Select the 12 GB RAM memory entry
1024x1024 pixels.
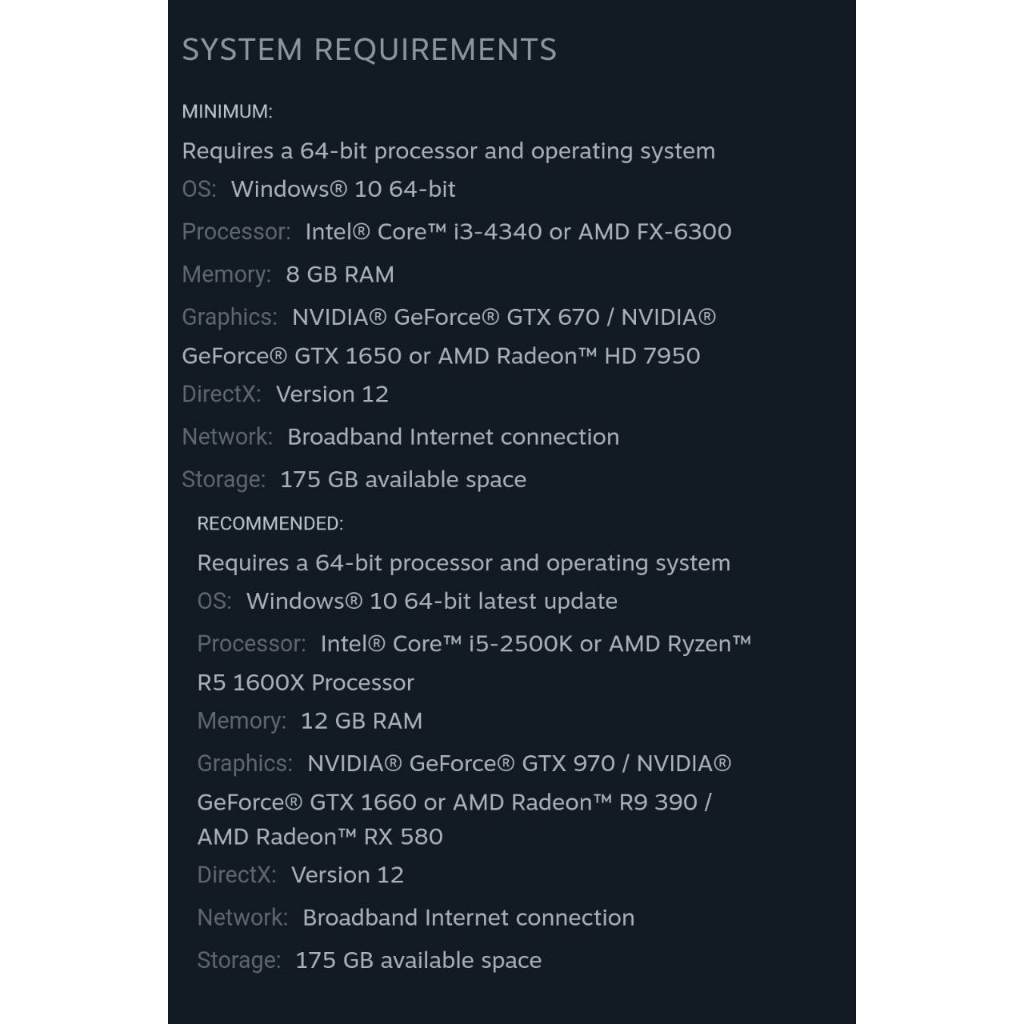(361, 721)
